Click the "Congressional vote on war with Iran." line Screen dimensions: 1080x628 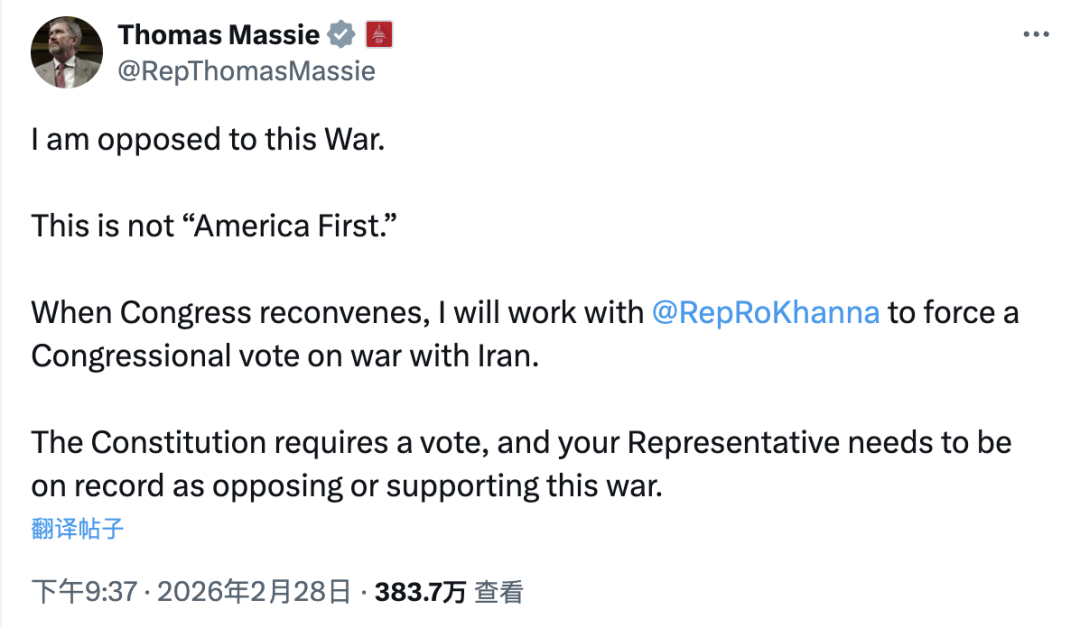(x=285, y=356)
